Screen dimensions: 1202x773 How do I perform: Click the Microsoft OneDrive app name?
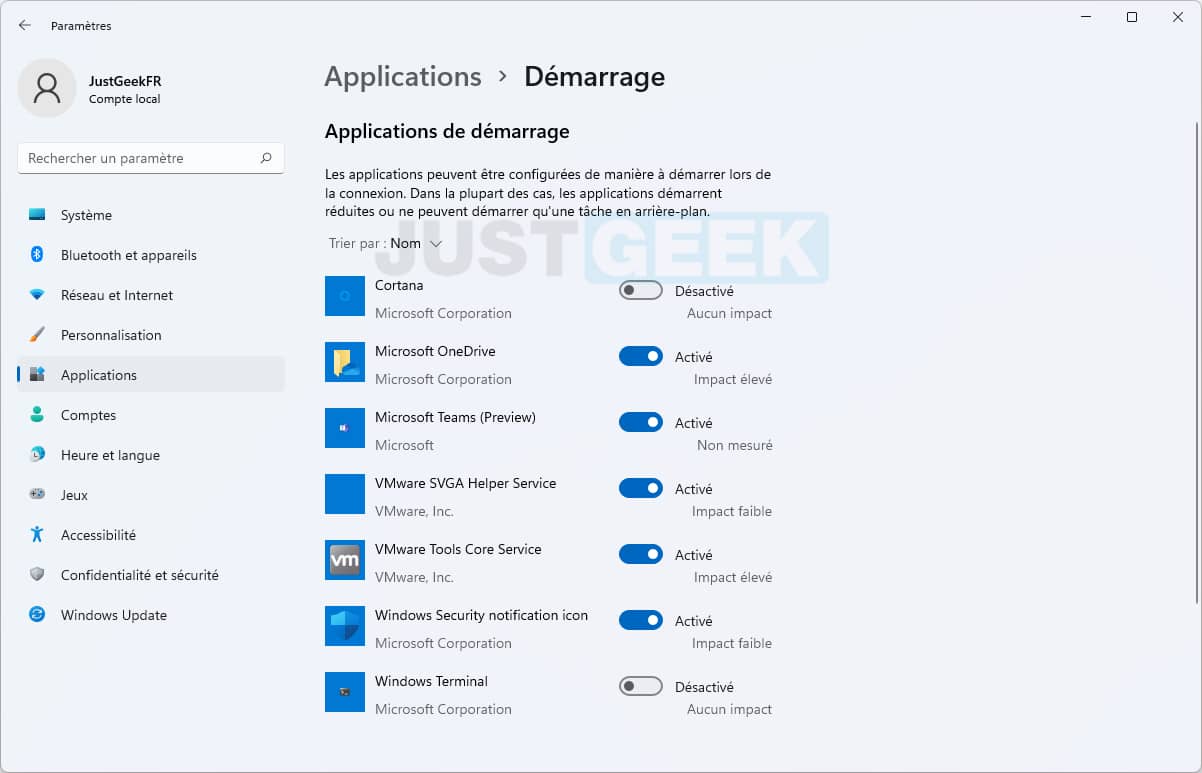435,351
